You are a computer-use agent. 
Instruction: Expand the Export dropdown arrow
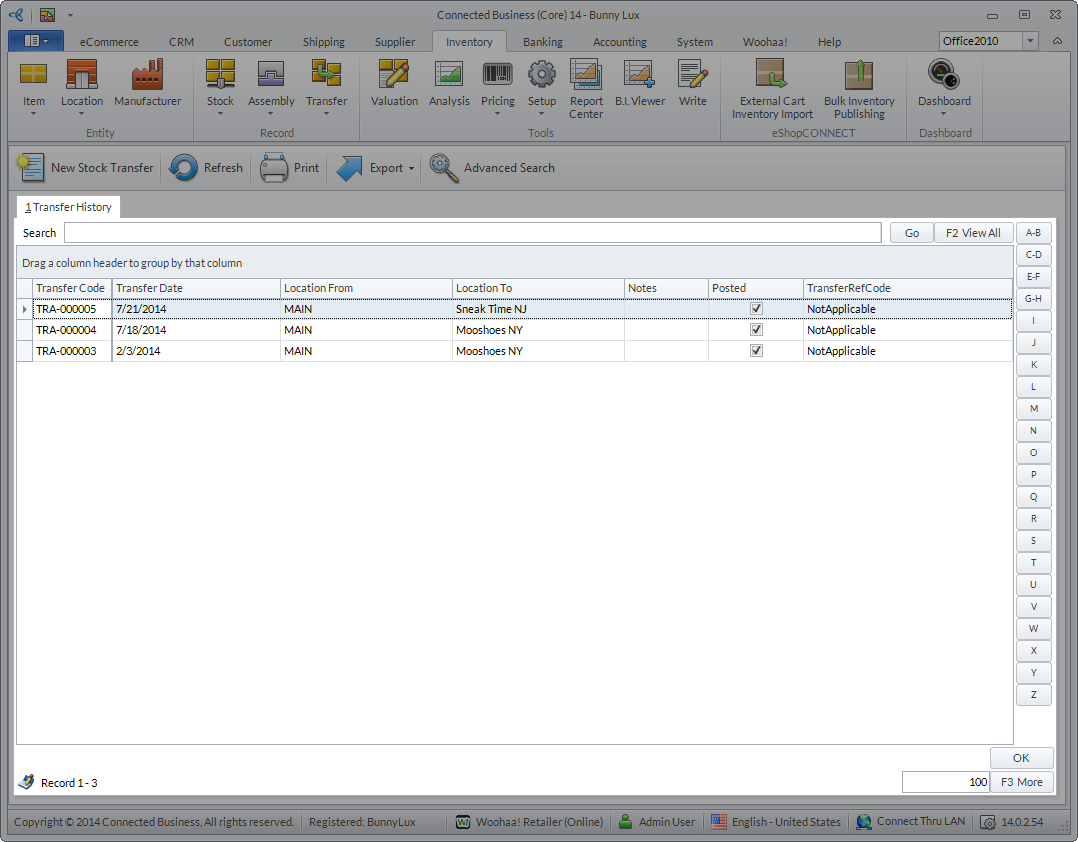[411, 169]
